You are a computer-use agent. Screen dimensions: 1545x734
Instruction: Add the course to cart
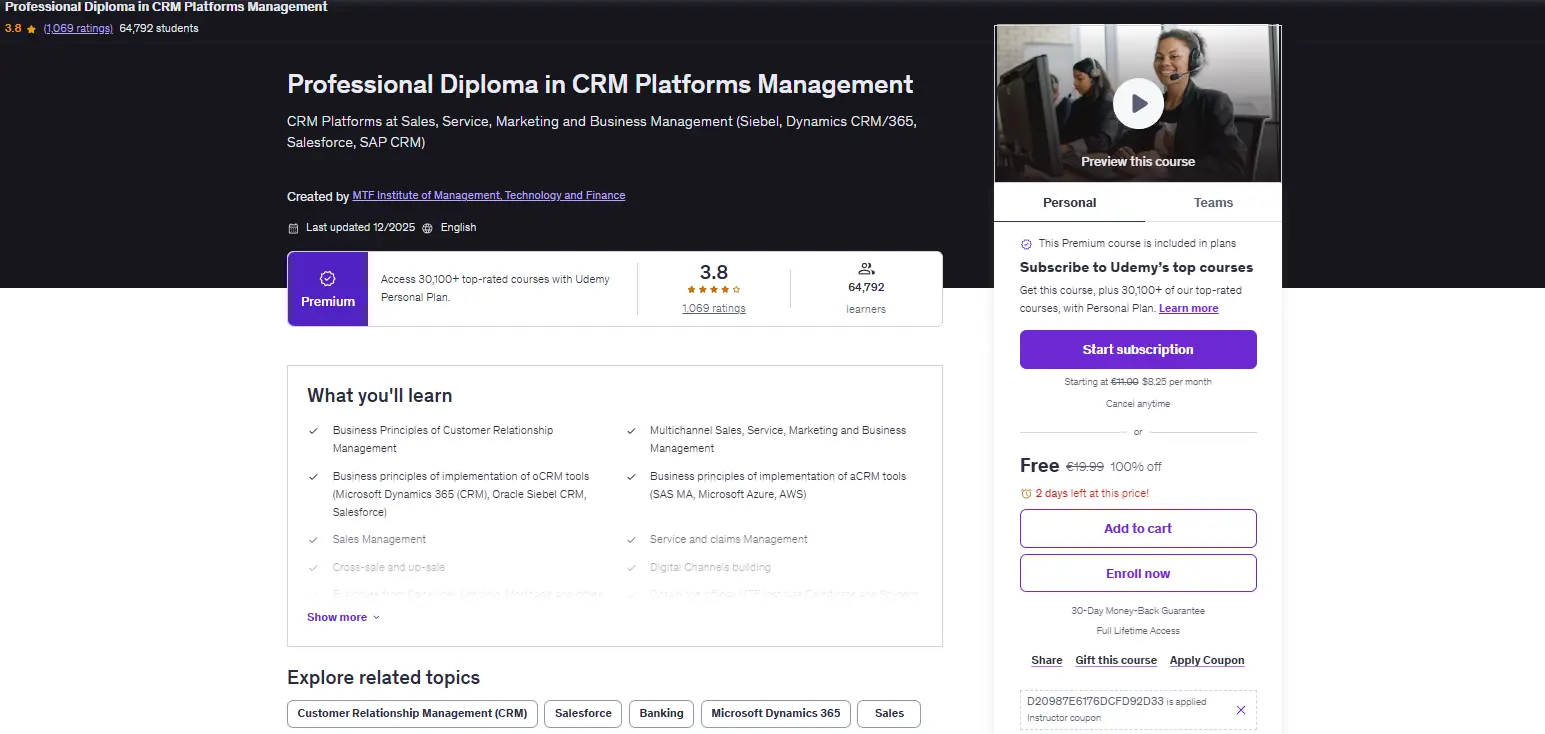(x=1138, y=528)
